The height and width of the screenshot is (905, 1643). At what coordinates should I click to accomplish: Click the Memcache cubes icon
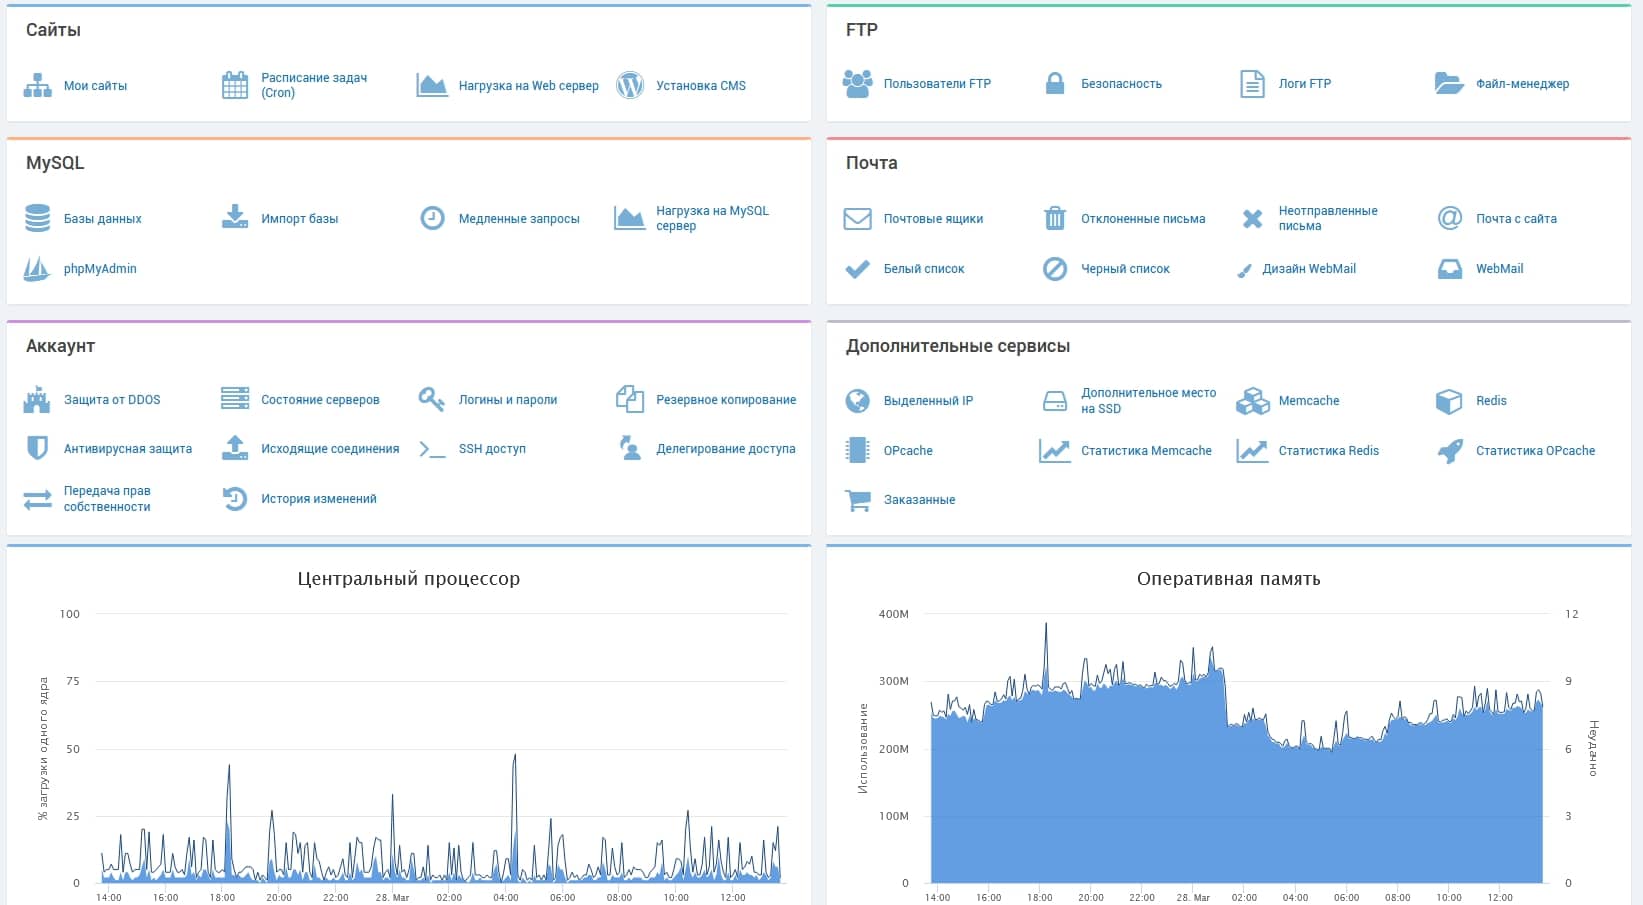1252,400
